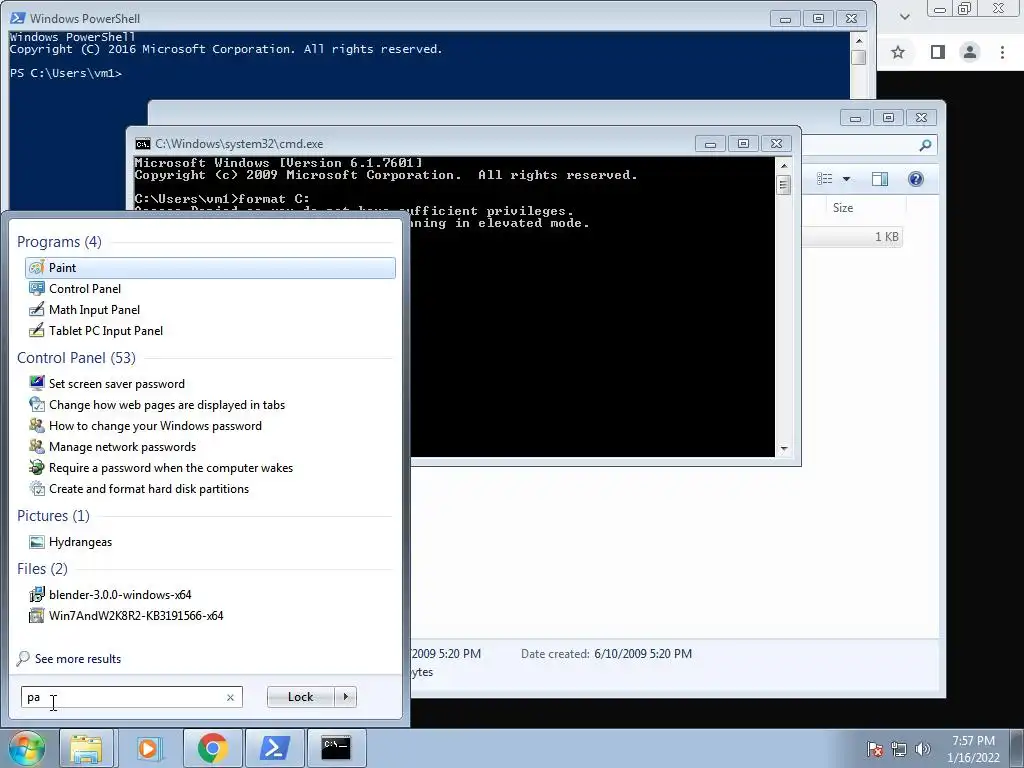Expand the shutdown options arrow next to Lock
The image size is (1024, 768).
(x=345, y=697)
